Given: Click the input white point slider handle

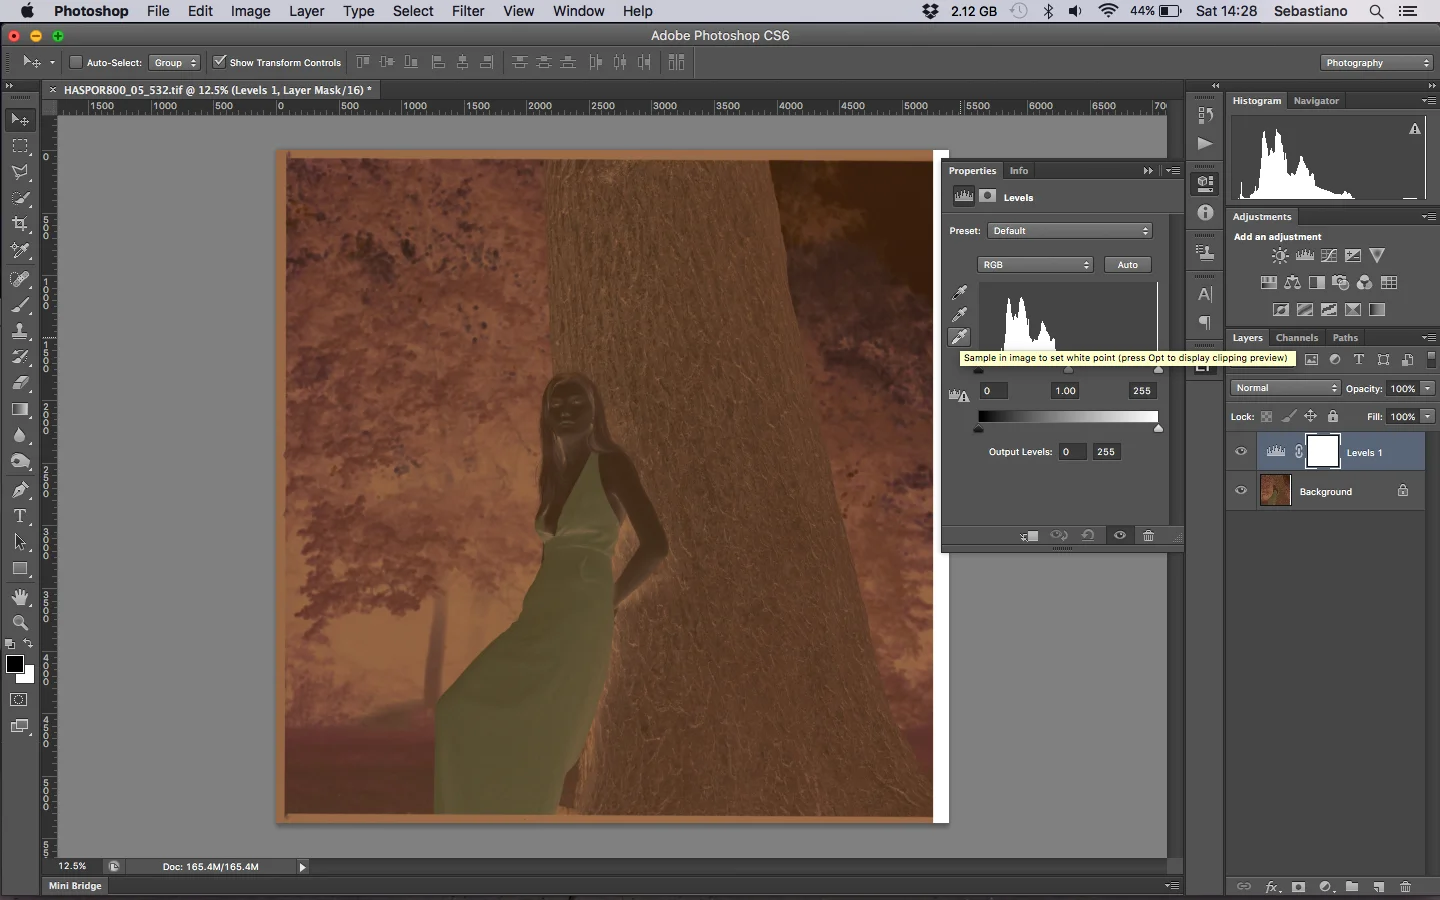Looking at the screenshot, I should point(1159,370).
